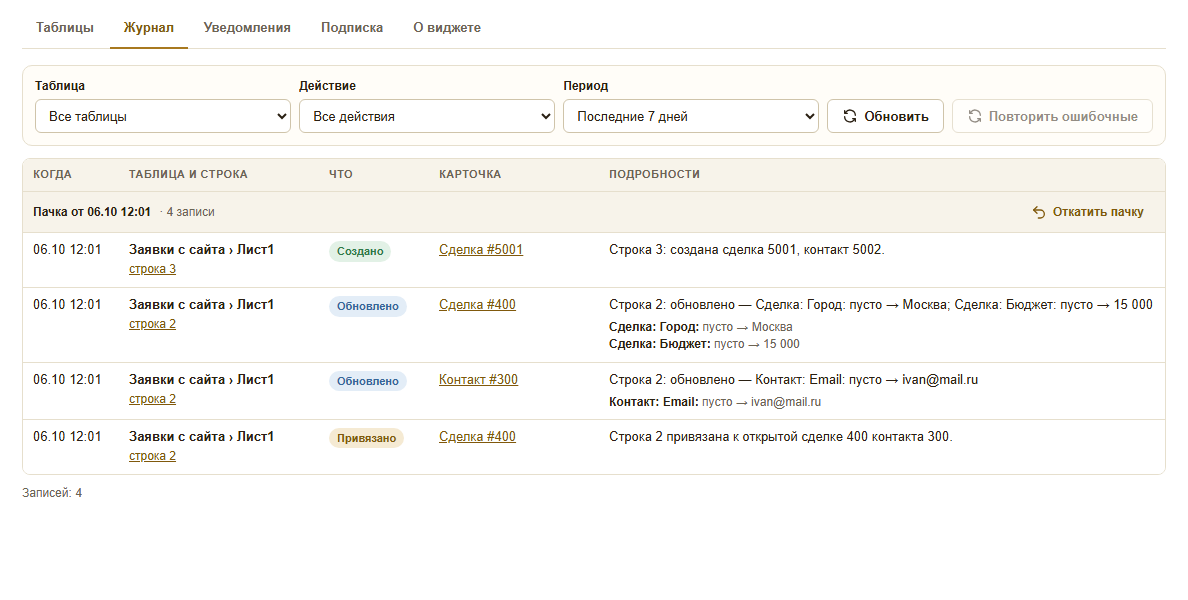The image size is (1188, 600).
Task: Click the 4 записи count in batch header
Action: point(190,212)
